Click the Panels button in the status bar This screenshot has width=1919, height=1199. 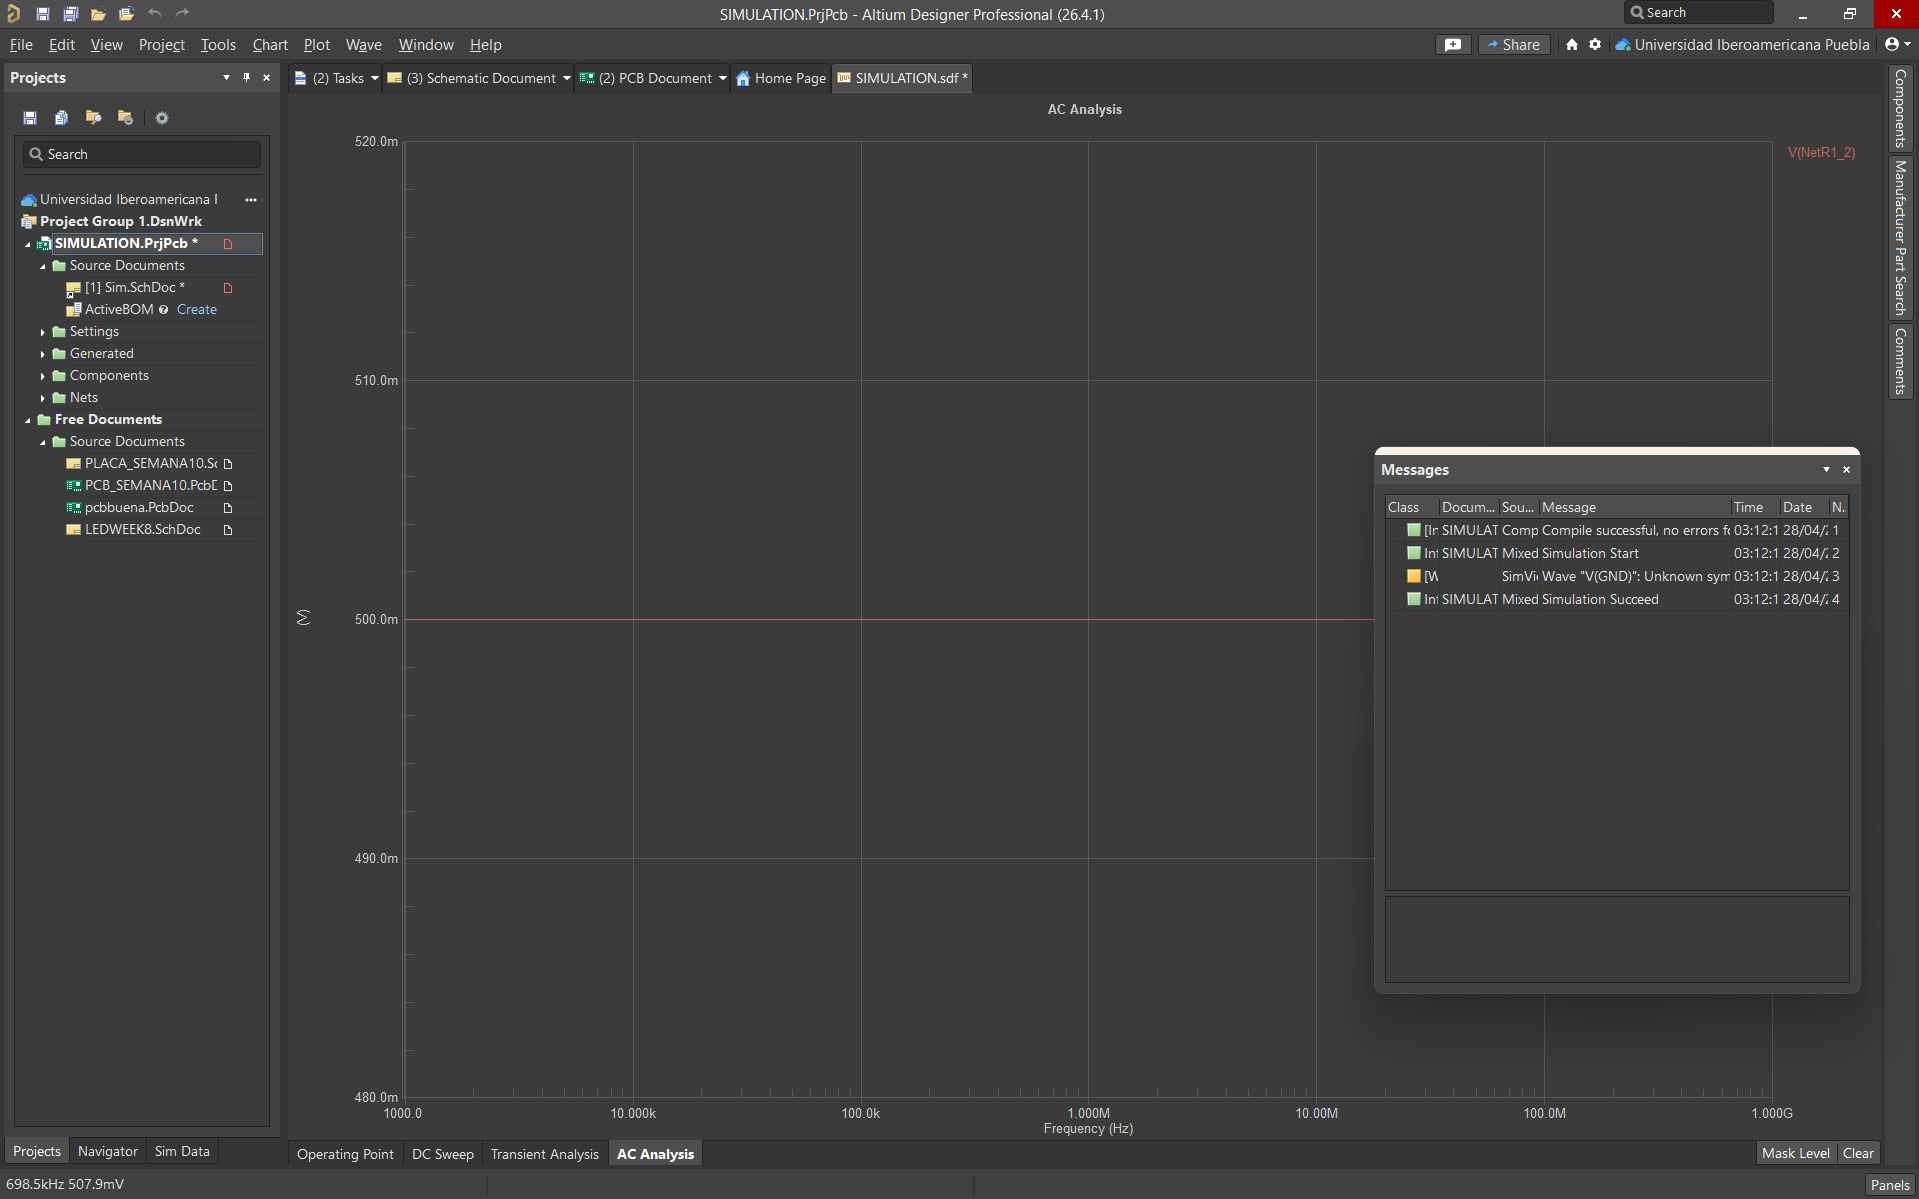[x=1890, y=1185]
